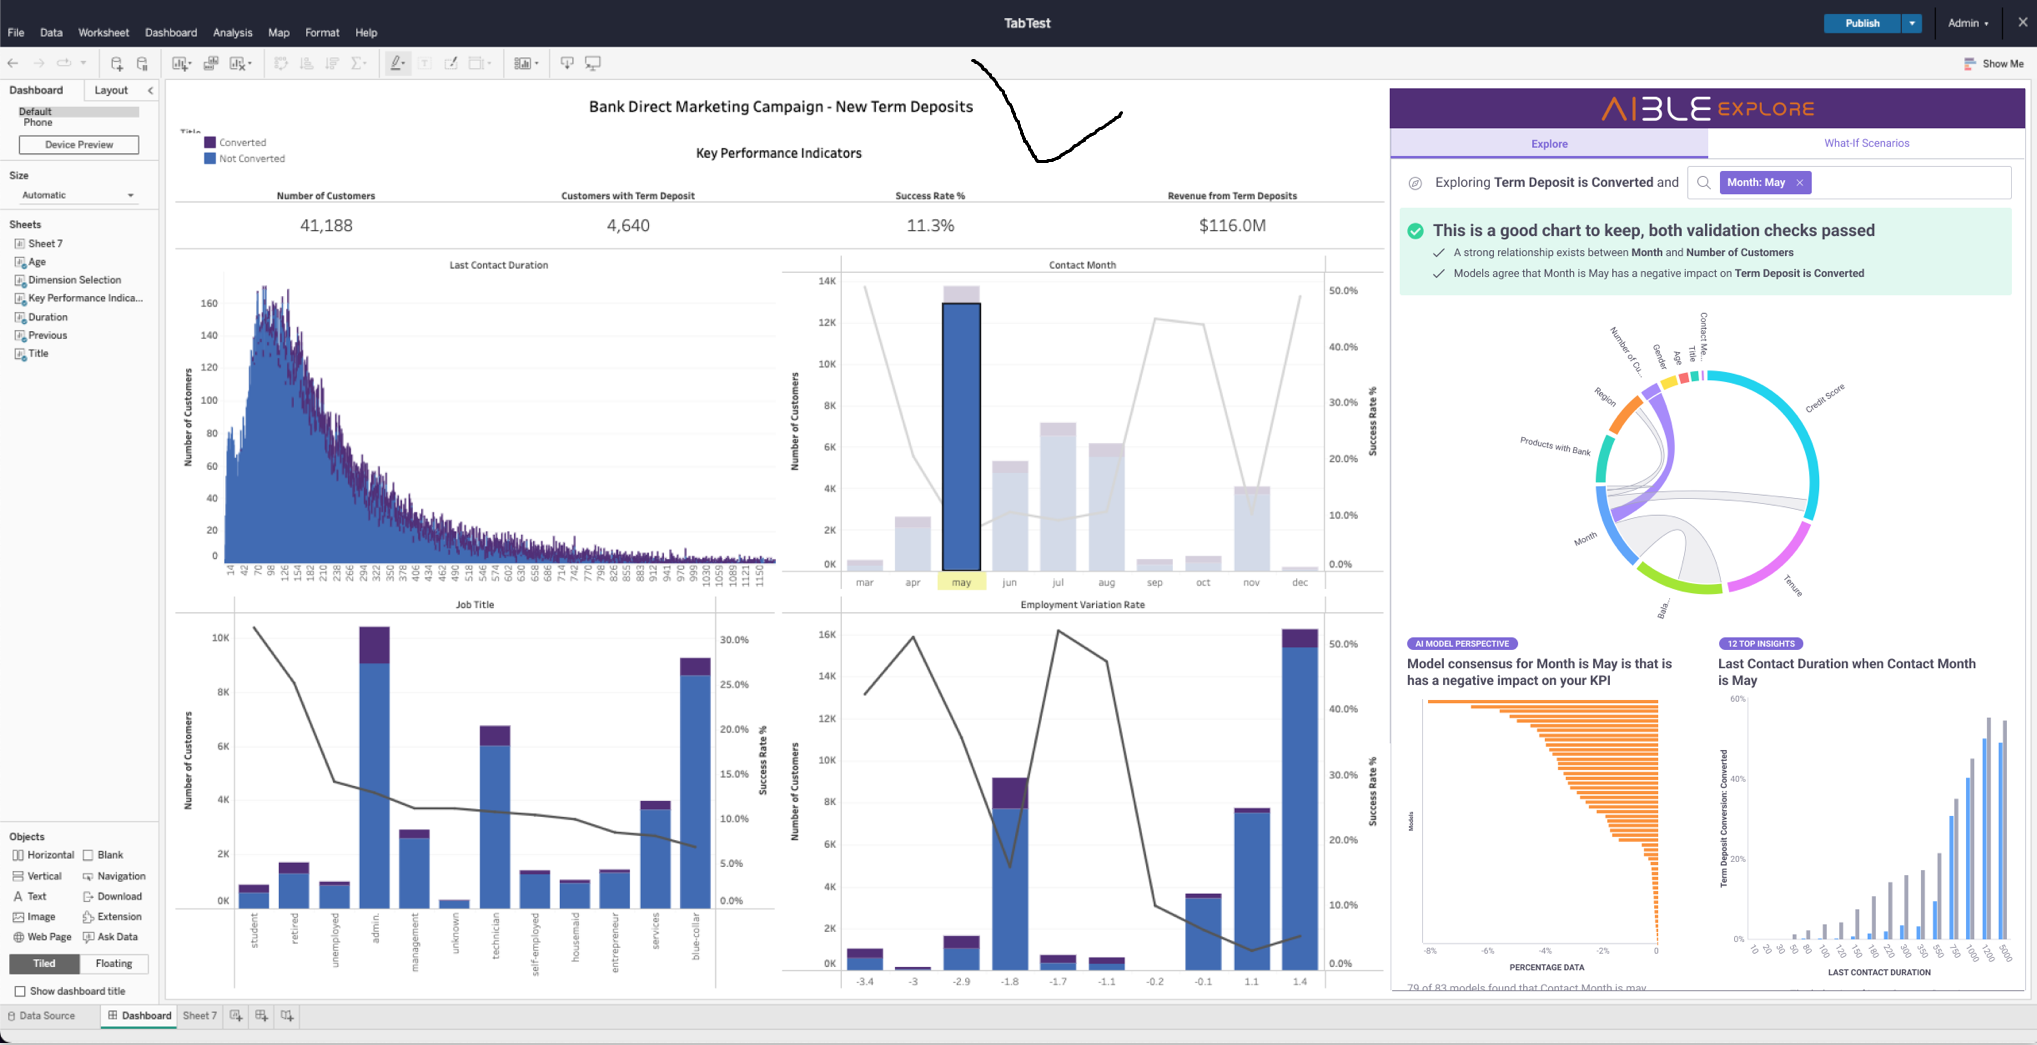Select the Image object
The width and height of the screenshot is (2037, 1045).
pos(33,916)
